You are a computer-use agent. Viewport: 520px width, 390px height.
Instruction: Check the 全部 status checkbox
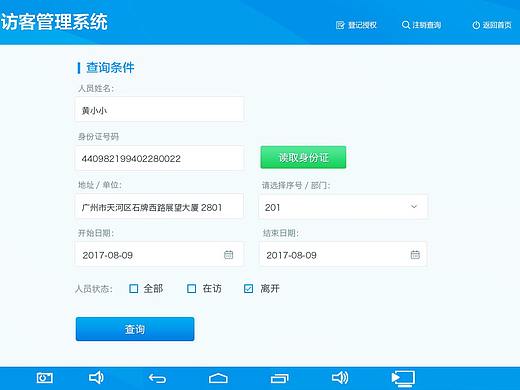pos(133,288)
